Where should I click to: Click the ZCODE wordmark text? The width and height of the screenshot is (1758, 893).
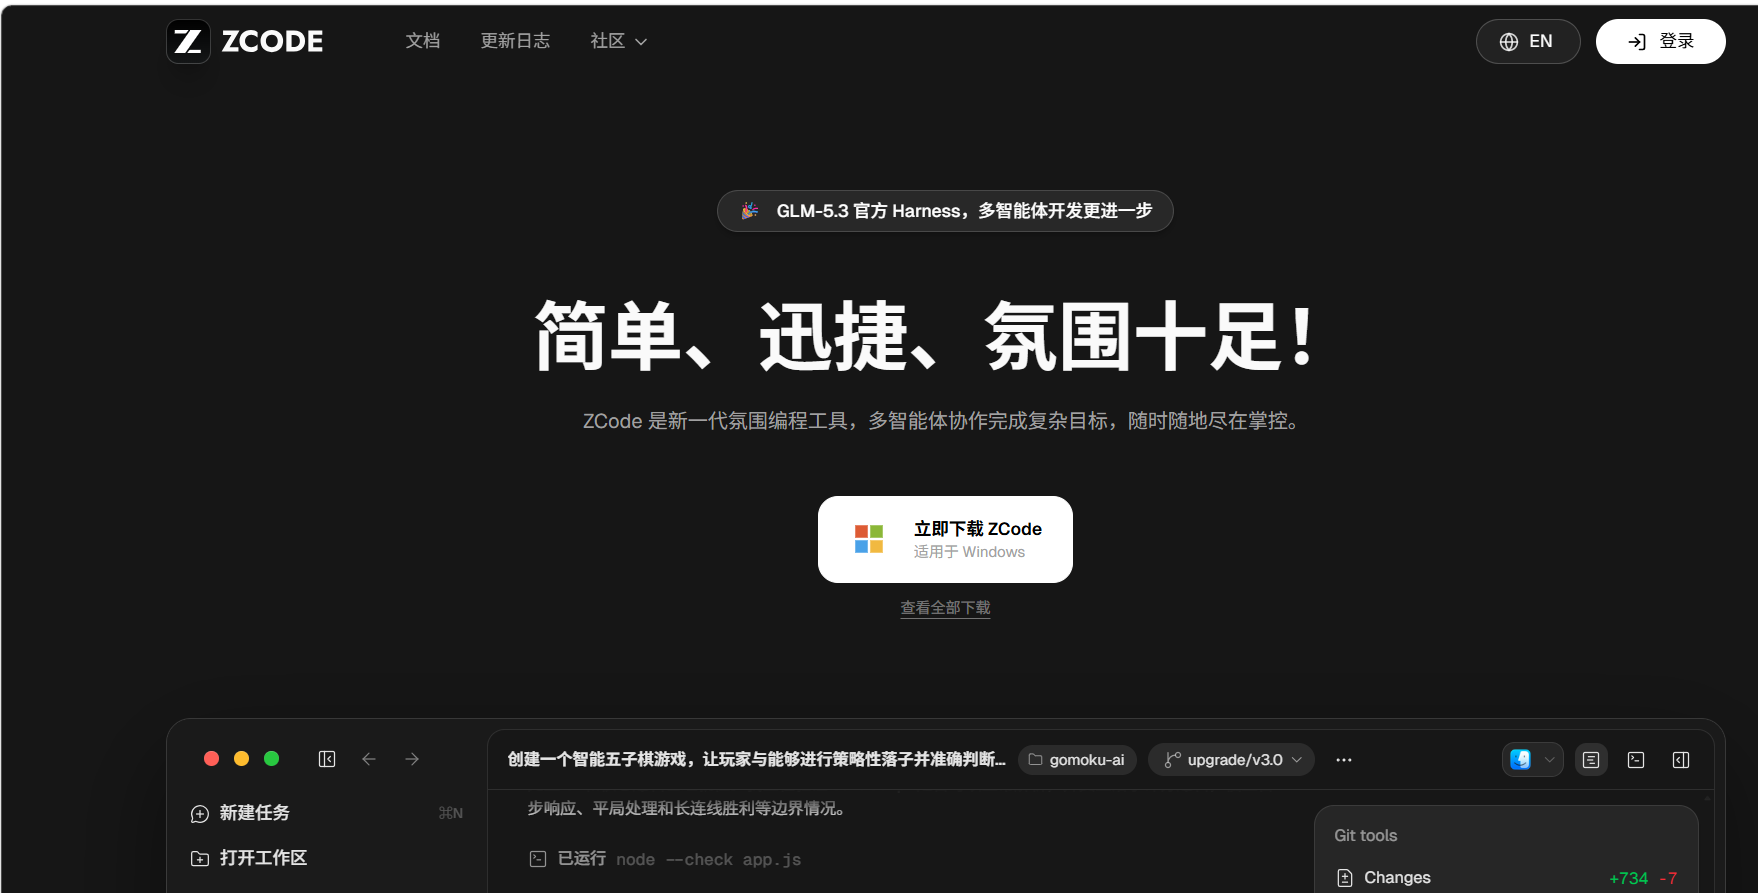(x=272, y=41)
